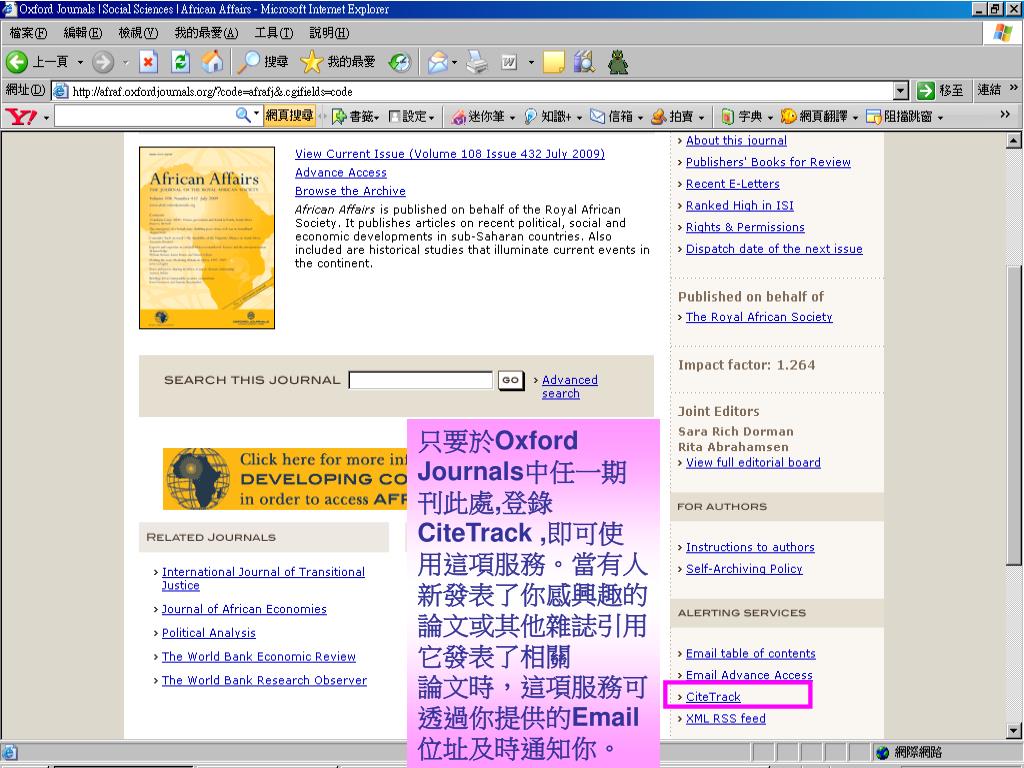This screenshot has width=1024, height=768.
Task: Click the Back arrow button
Action: [17, 62]
